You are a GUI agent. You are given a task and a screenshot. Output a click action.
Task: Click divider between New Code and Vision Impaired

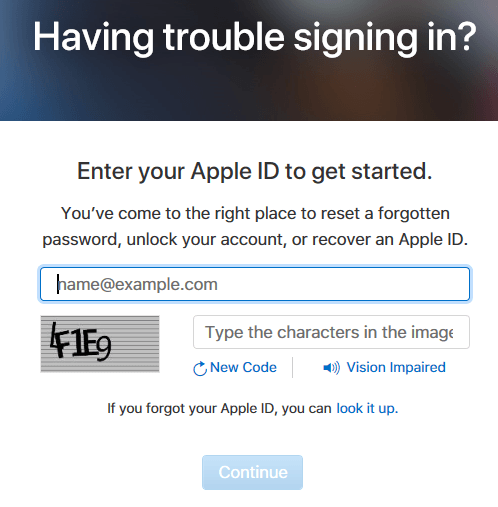(x=292, y=367)
